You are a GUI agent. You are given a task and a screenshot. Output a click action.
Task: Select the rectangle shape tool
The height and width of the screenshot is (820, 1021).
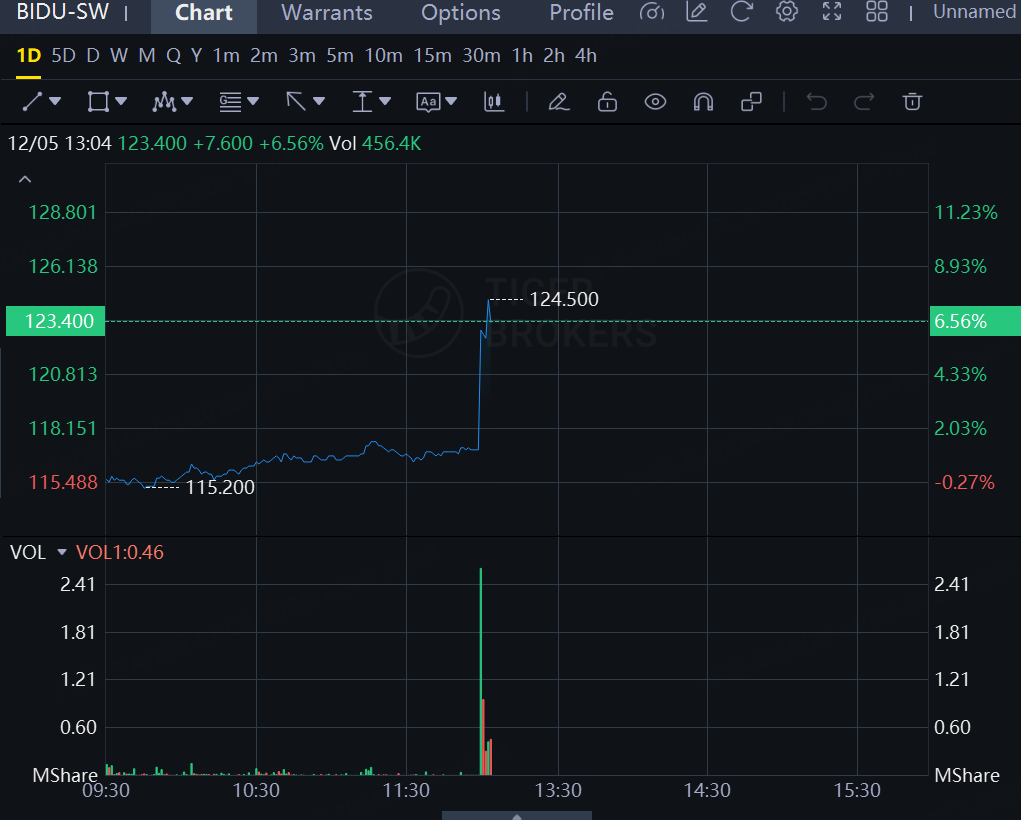[98, 102]
